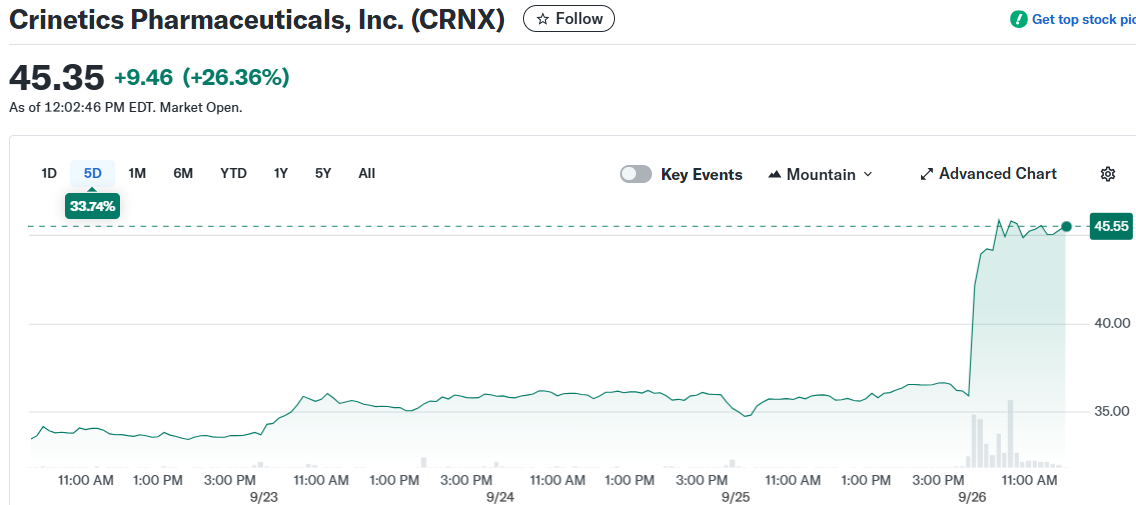Switch chart to 1M range

pos(137,173)
